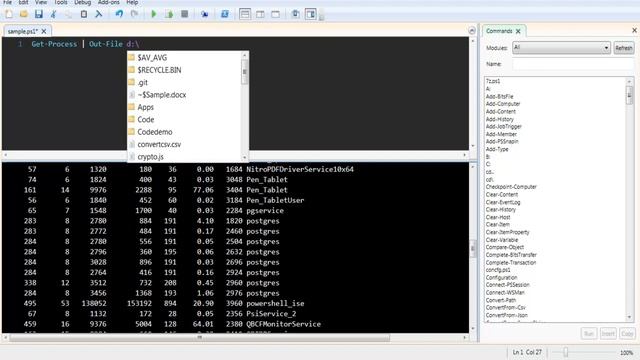The width and height of the screenshot is (640, 360).
Task: Open a New Remote PowerShell Tab icon
Action: (204, 14)
